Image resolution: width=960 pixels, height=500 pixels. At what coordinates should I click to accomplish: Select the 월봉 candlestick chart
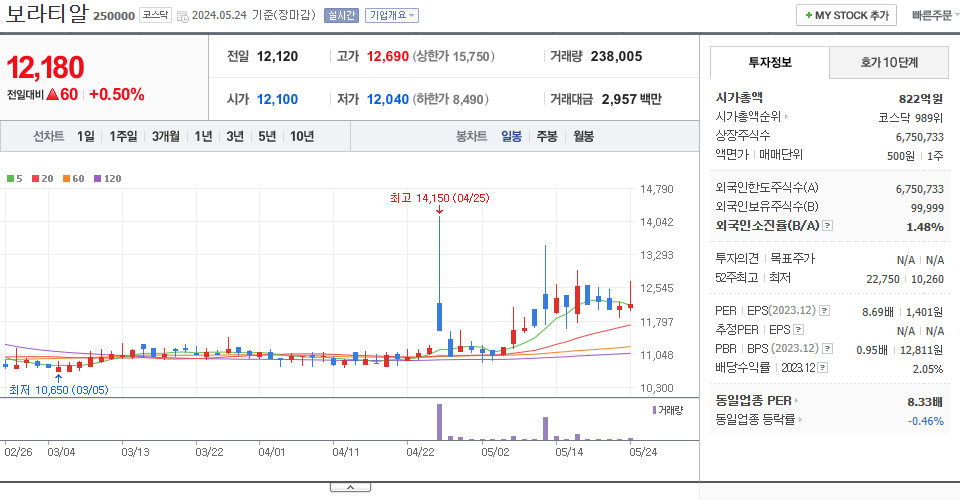(x=583, y=136)
